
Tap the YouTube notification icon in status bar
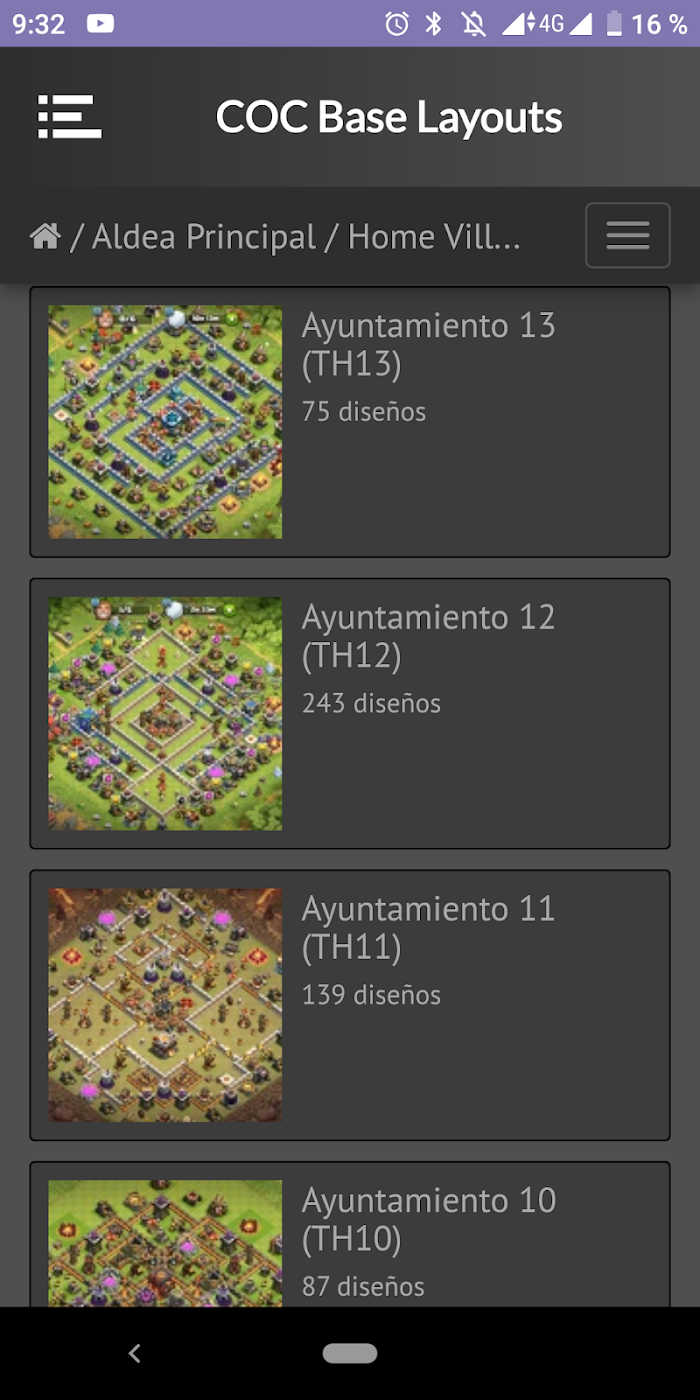(x=100, y=23)
